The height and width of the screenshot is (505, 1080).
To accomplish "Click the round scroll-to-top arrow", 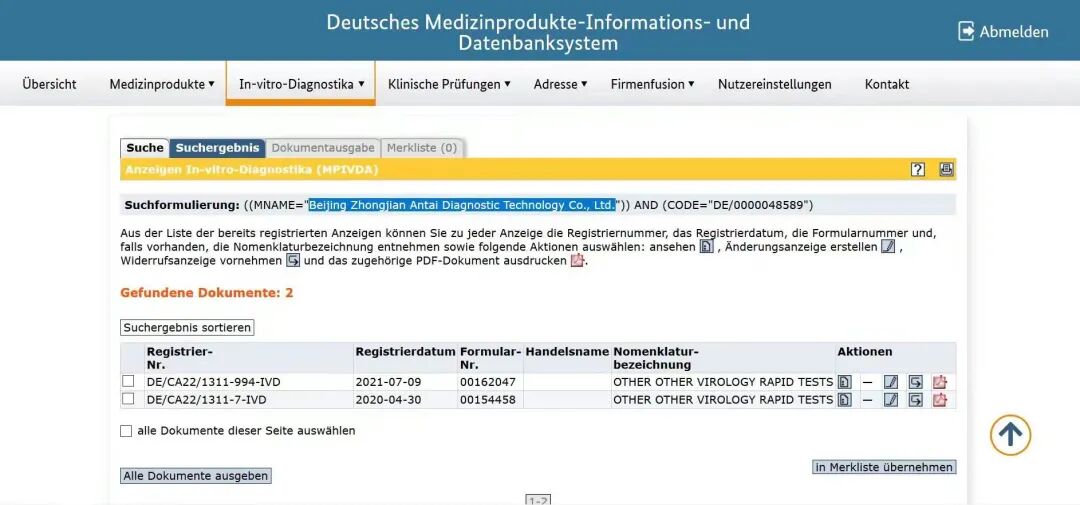I will click(1010, 435).
